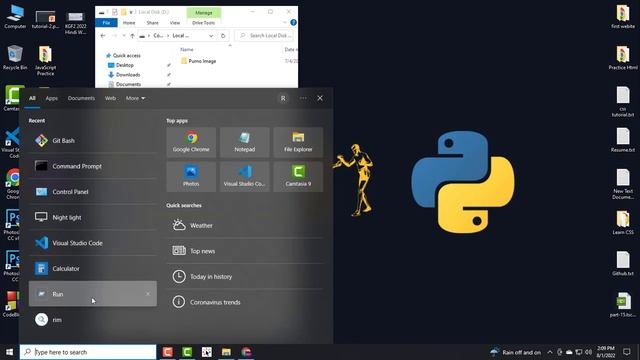
Task: Select the Purno Image folder
Action: point(198,61)
